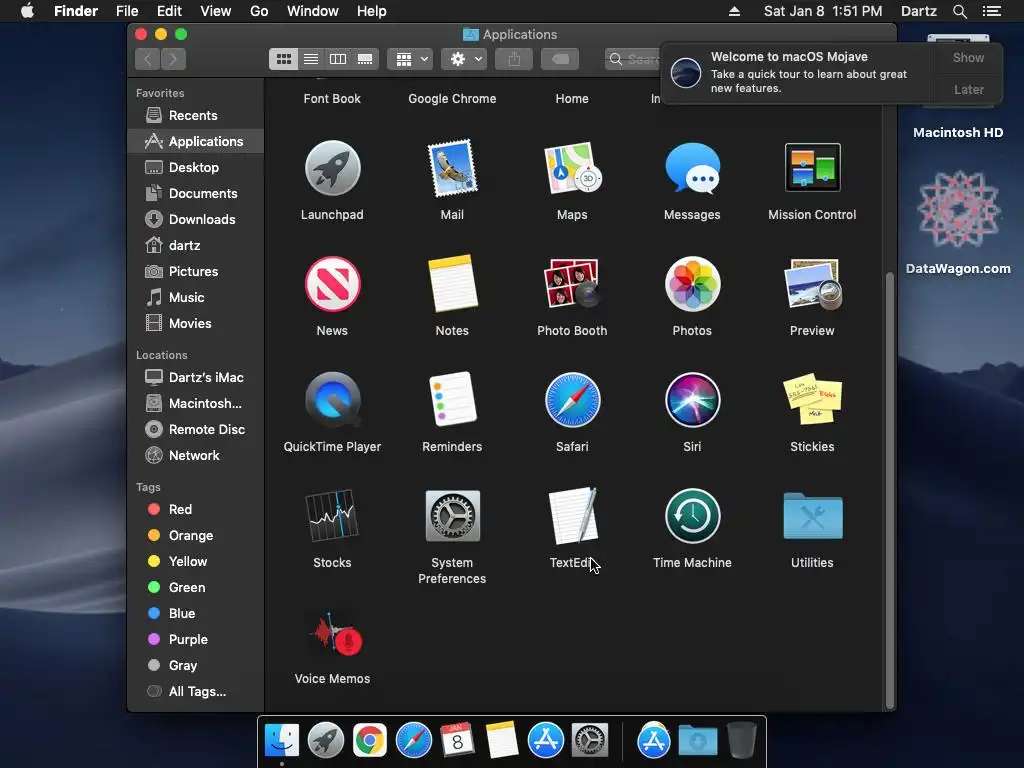Select Remote Disc in Locations

point(195,430)
